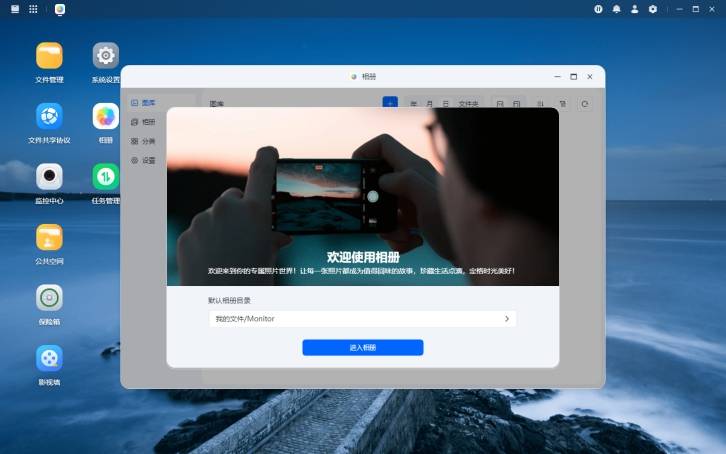Screen dimensions: 726x454
Task: Launch the 文件共享协议 app icon
Action: point(49,116)
